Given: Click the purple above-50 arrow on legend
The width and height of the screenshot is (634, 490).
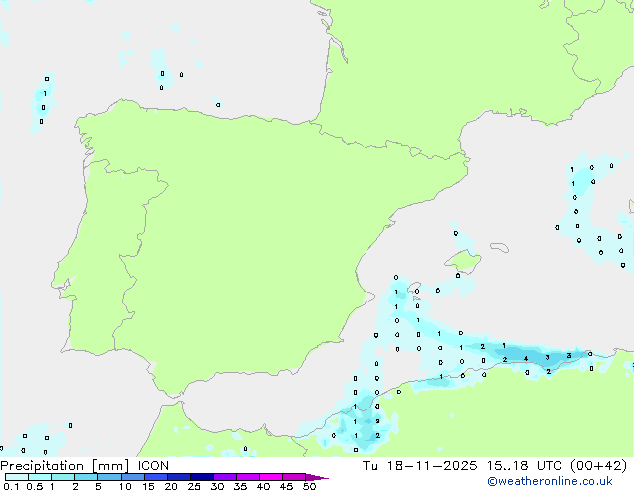Looking at the screenshot, I should pyautogui.click(x=317, y=477).
